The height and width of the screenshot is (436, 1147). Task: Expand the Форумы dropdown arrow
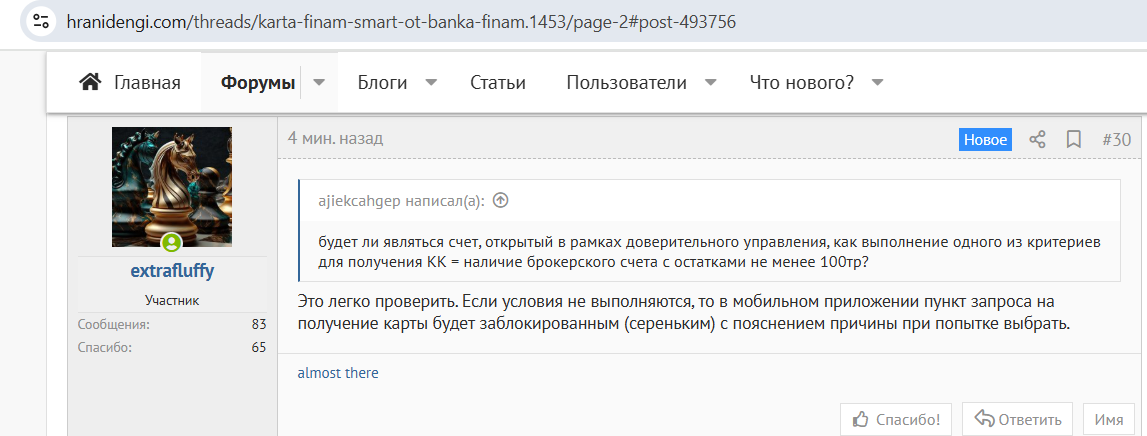319,83
